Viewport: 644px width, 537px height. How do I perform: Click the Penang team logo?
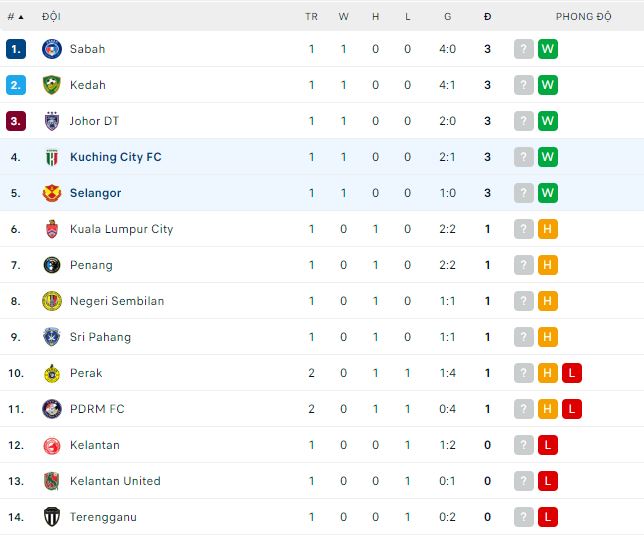[52, 265]
